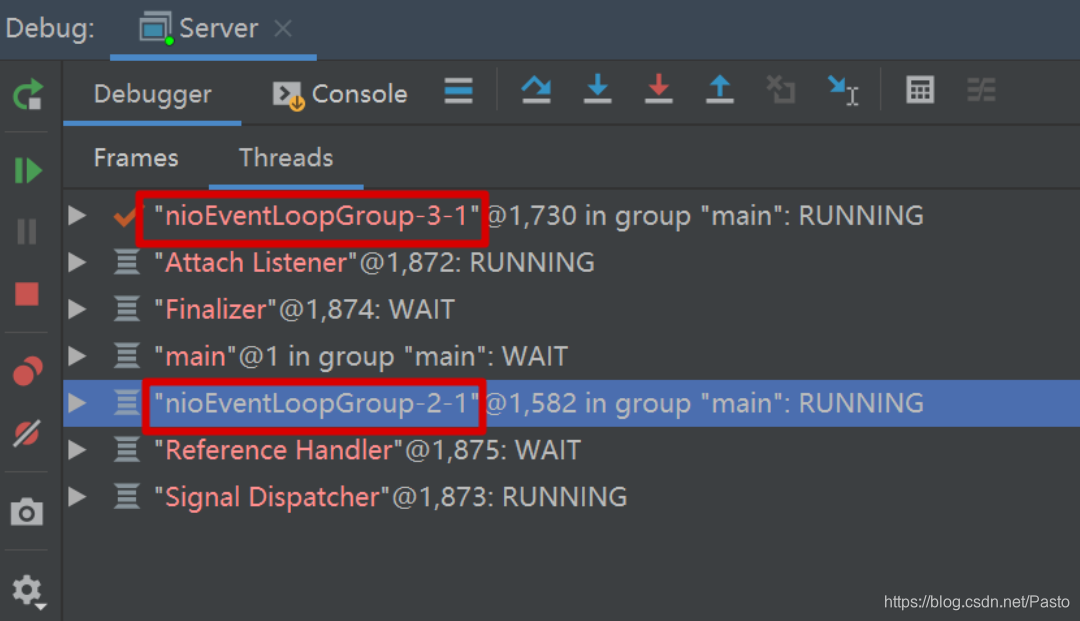Open the Frames tab

[136, 158]
